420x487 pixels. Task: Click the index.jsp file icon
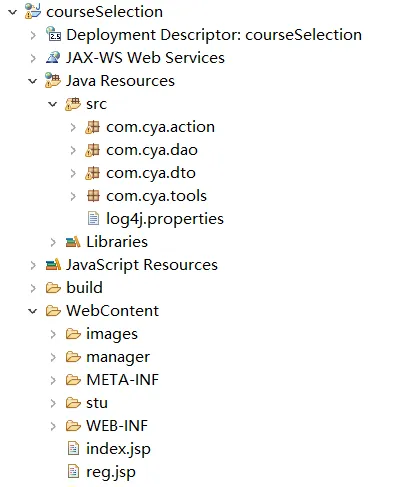point(73,449)
